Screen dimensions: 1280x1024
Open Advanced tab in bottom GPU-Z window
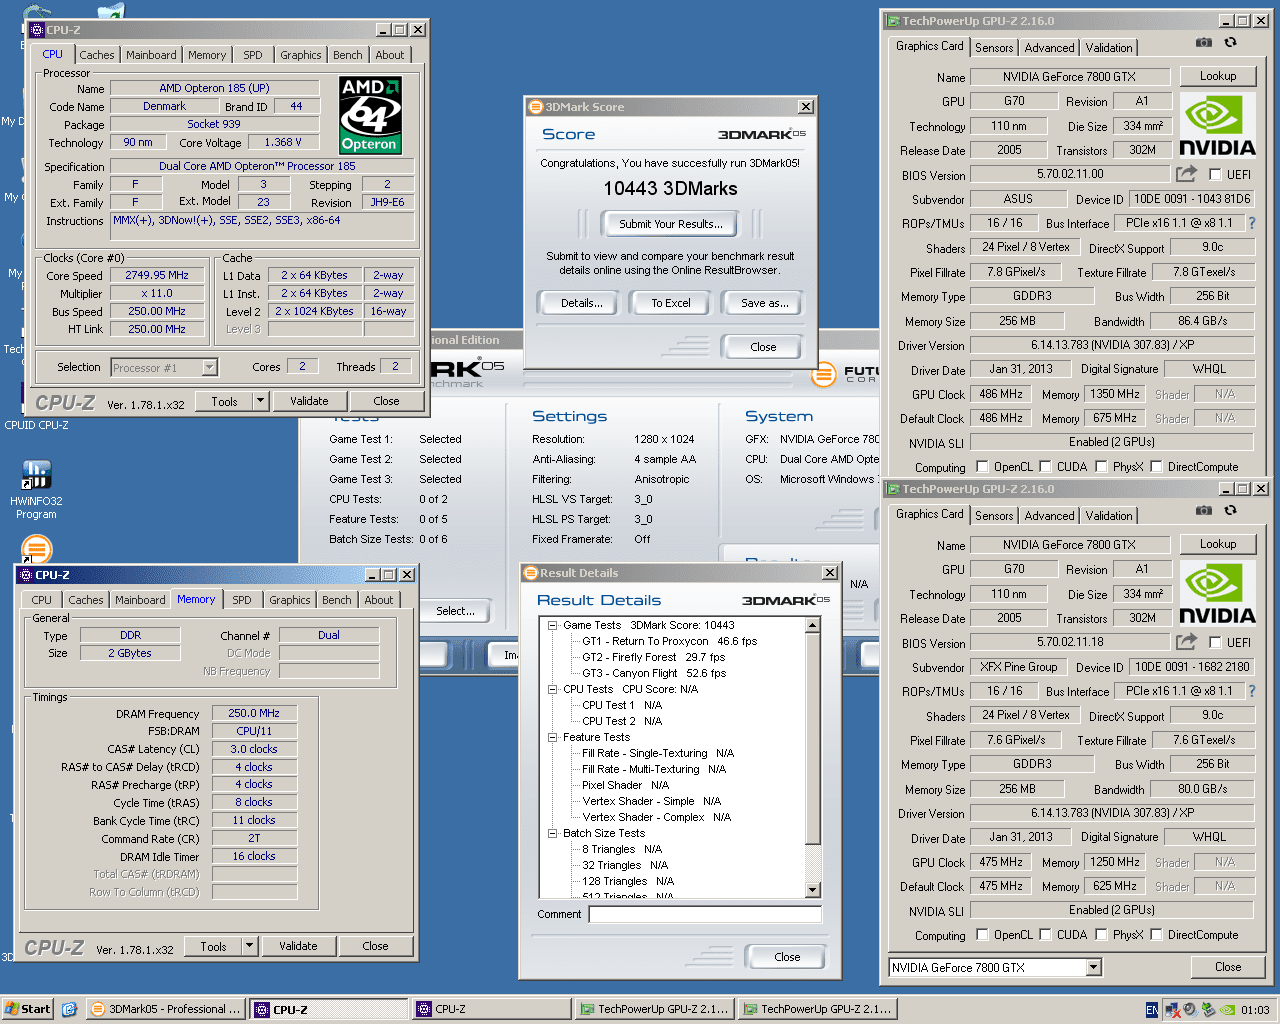click(1049, 515)
